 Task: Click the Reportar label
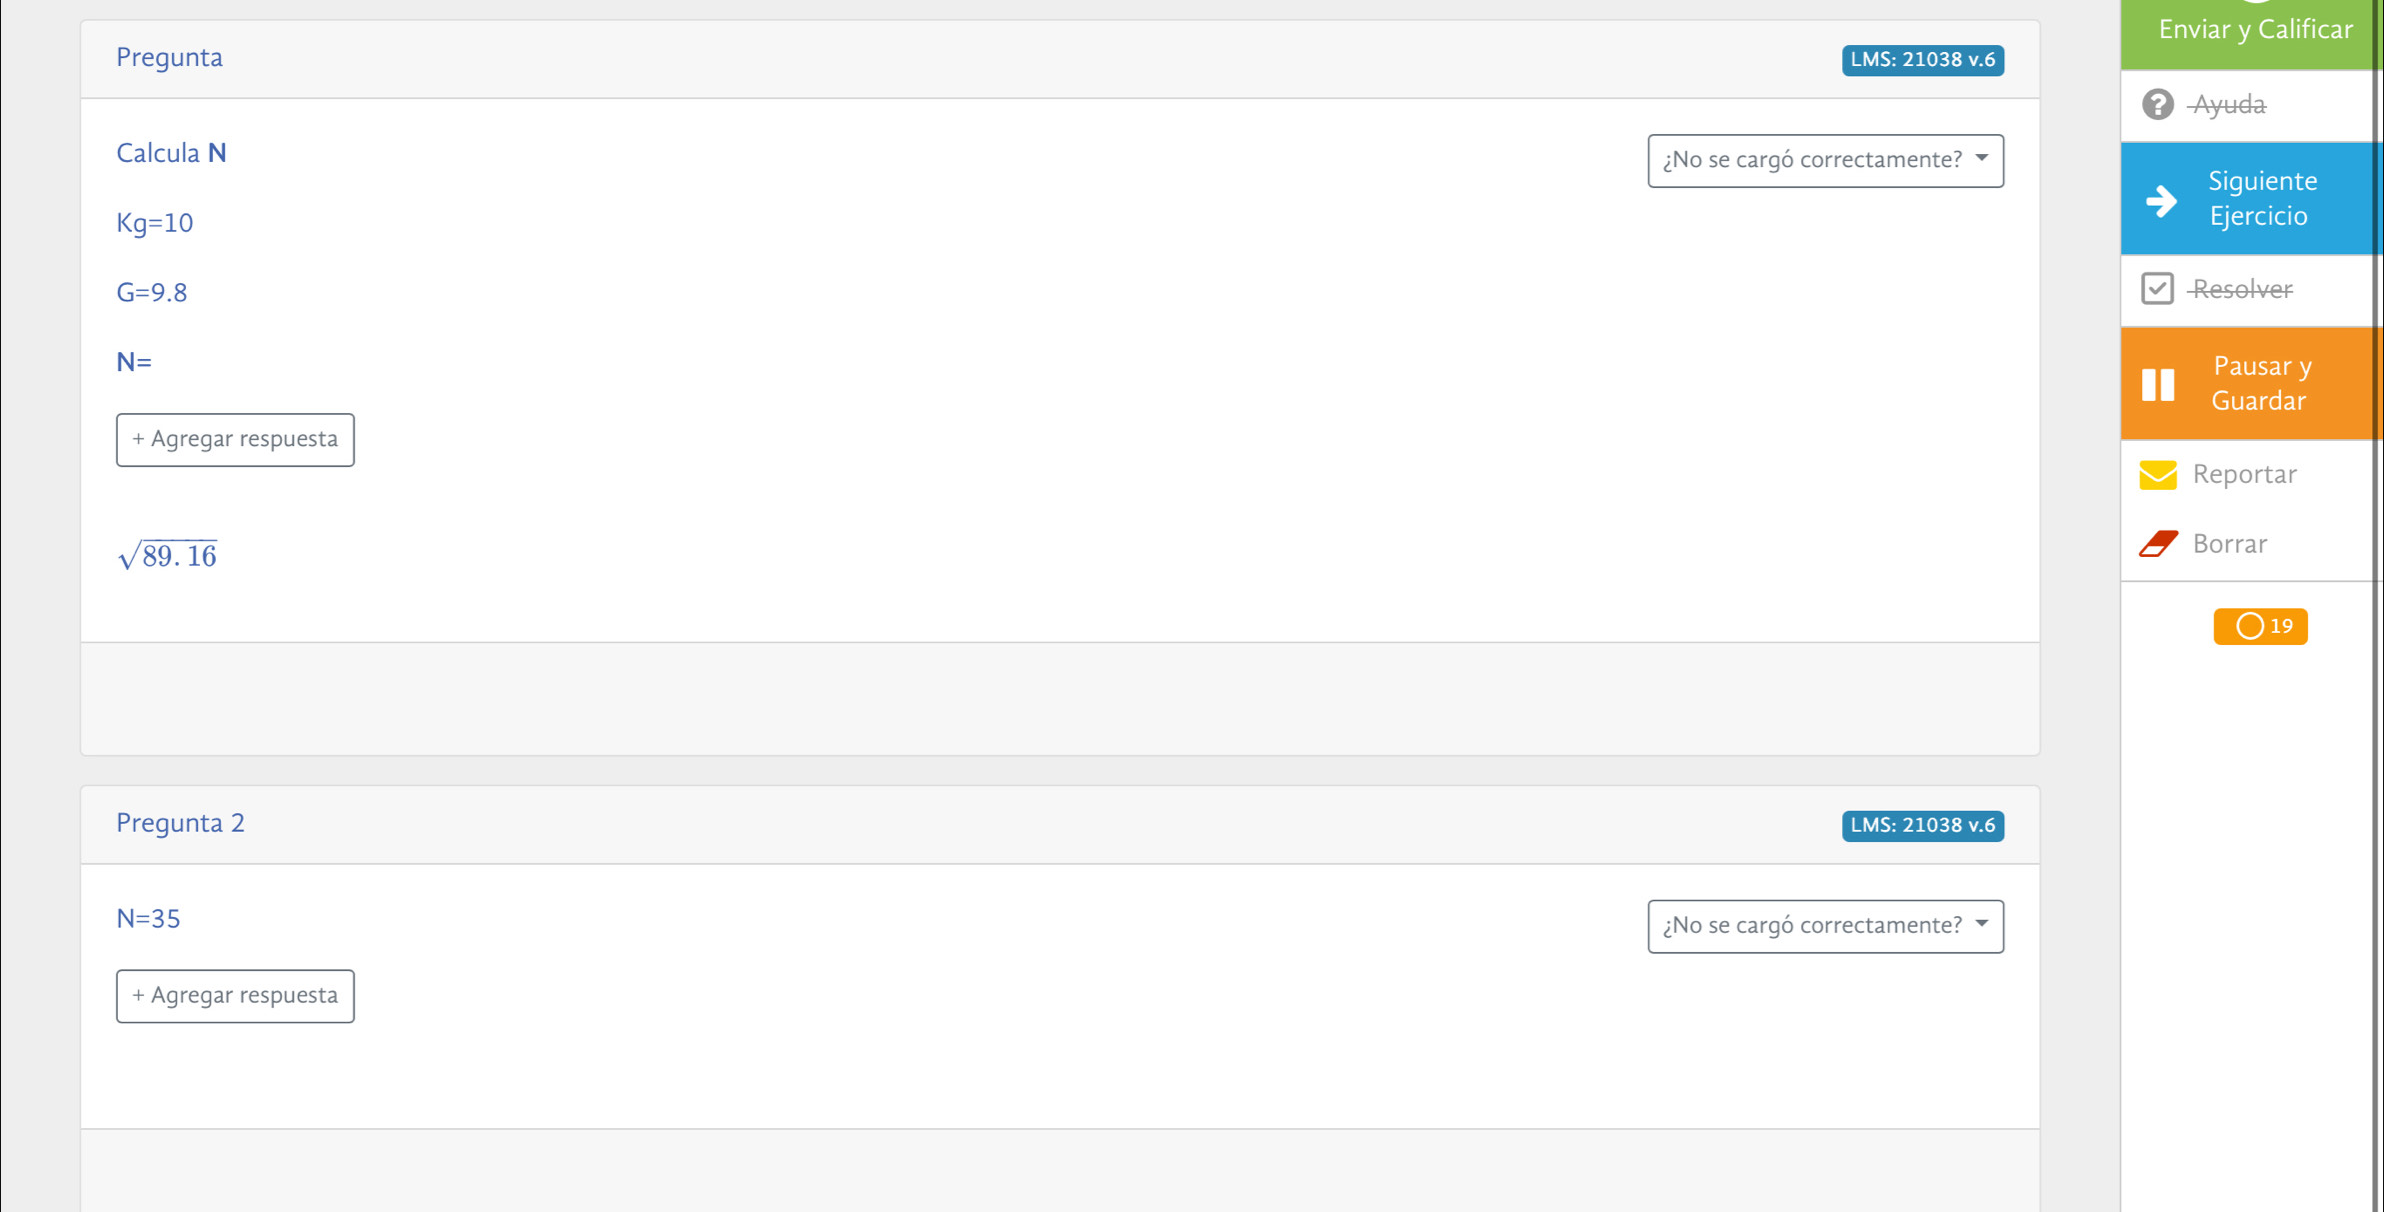pos(2244,475)
